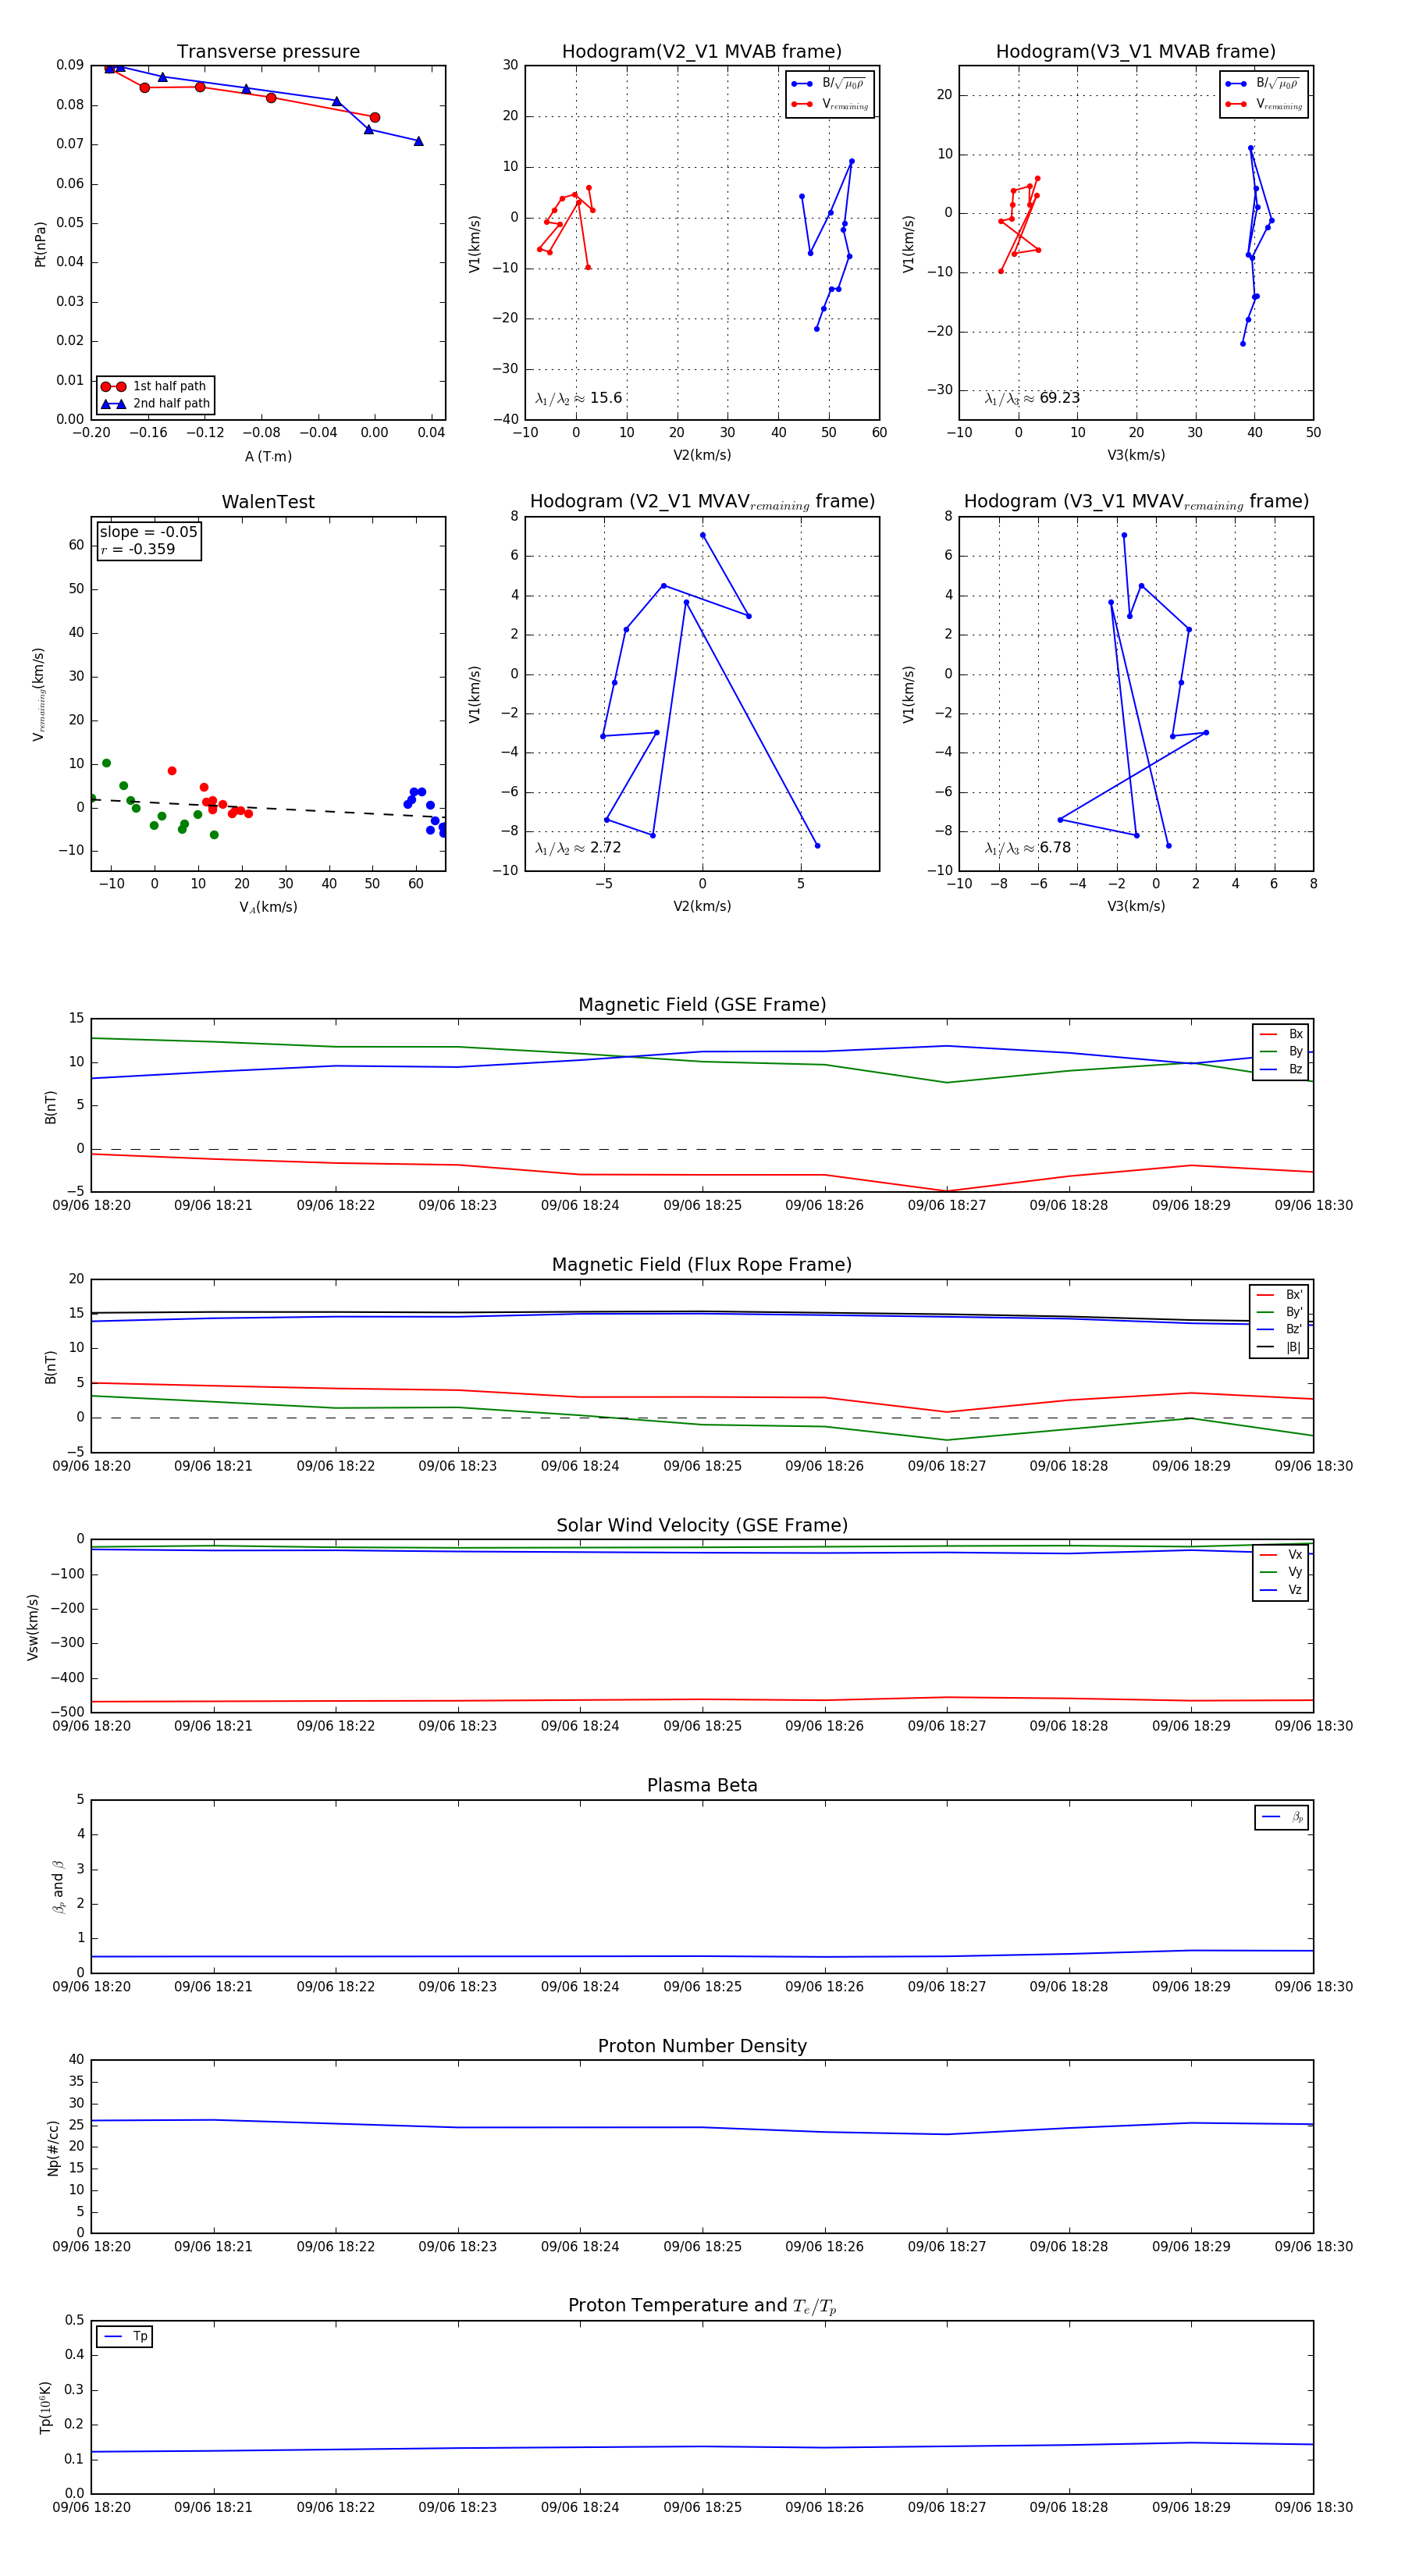Click the 'Solar Wind Velocity (GSE Frame)' title
The width and height of the screenshot is (1405, 2576).
pyautogui.click(x=702, y=1525)
